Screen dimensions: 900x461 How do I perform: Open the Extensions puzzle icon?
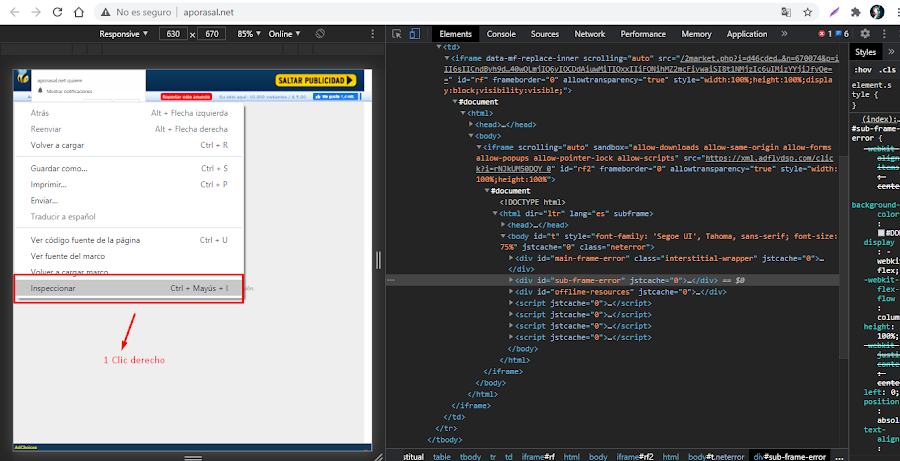pos(856,12)
